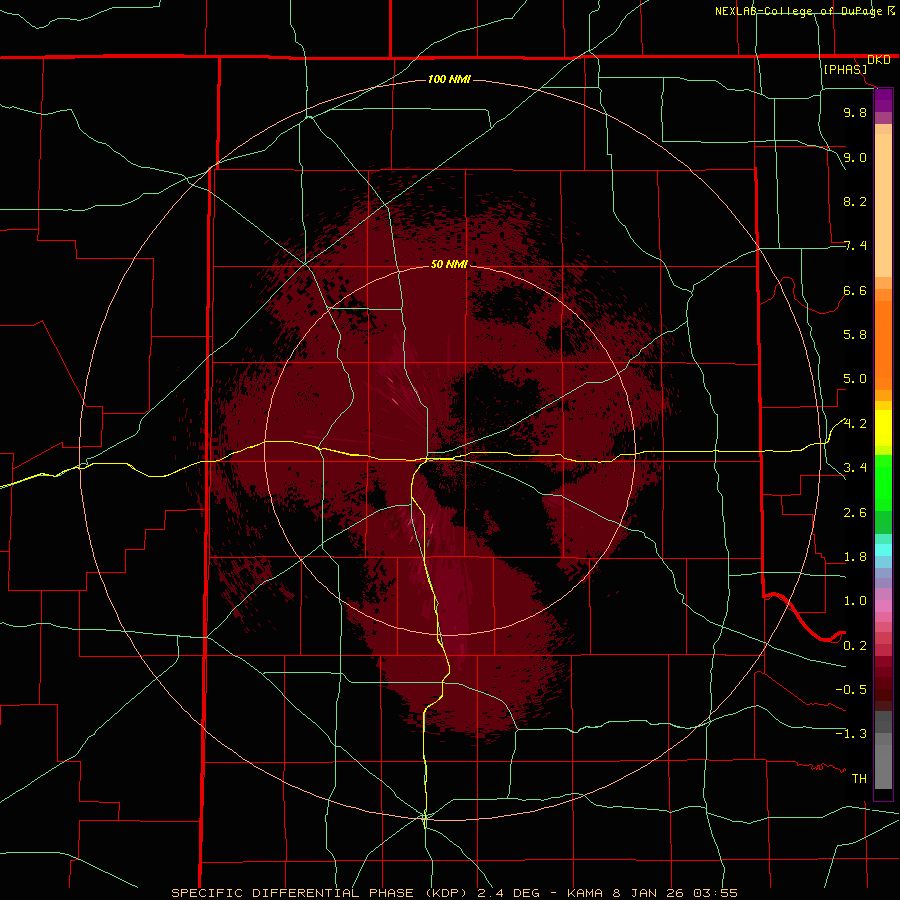
Task: Click the -0.5 scale value
Action: point(851,690)
